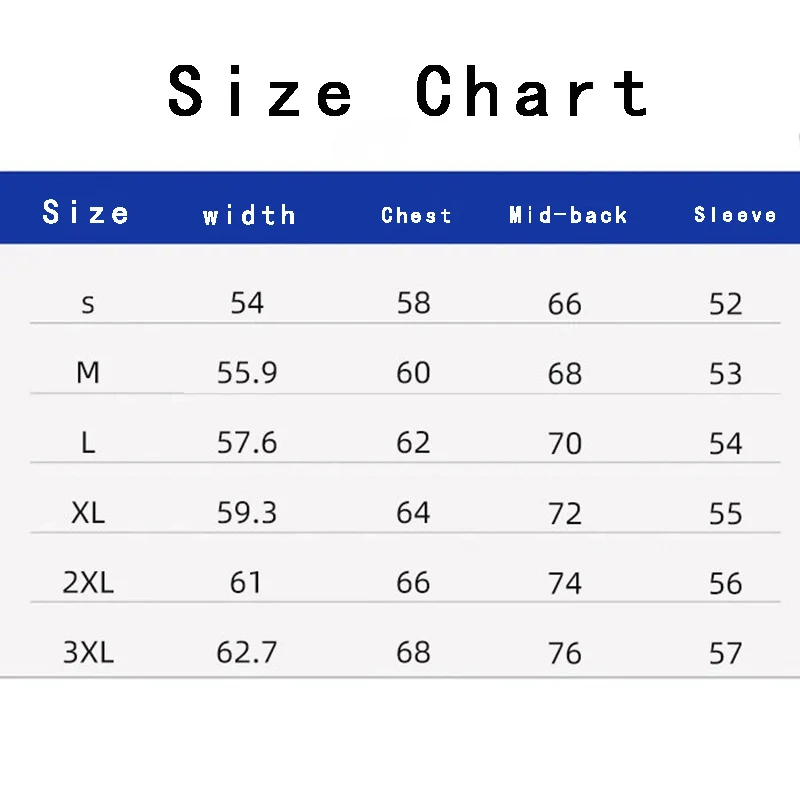
Task: Click width value 59.3
Action: 247,512
